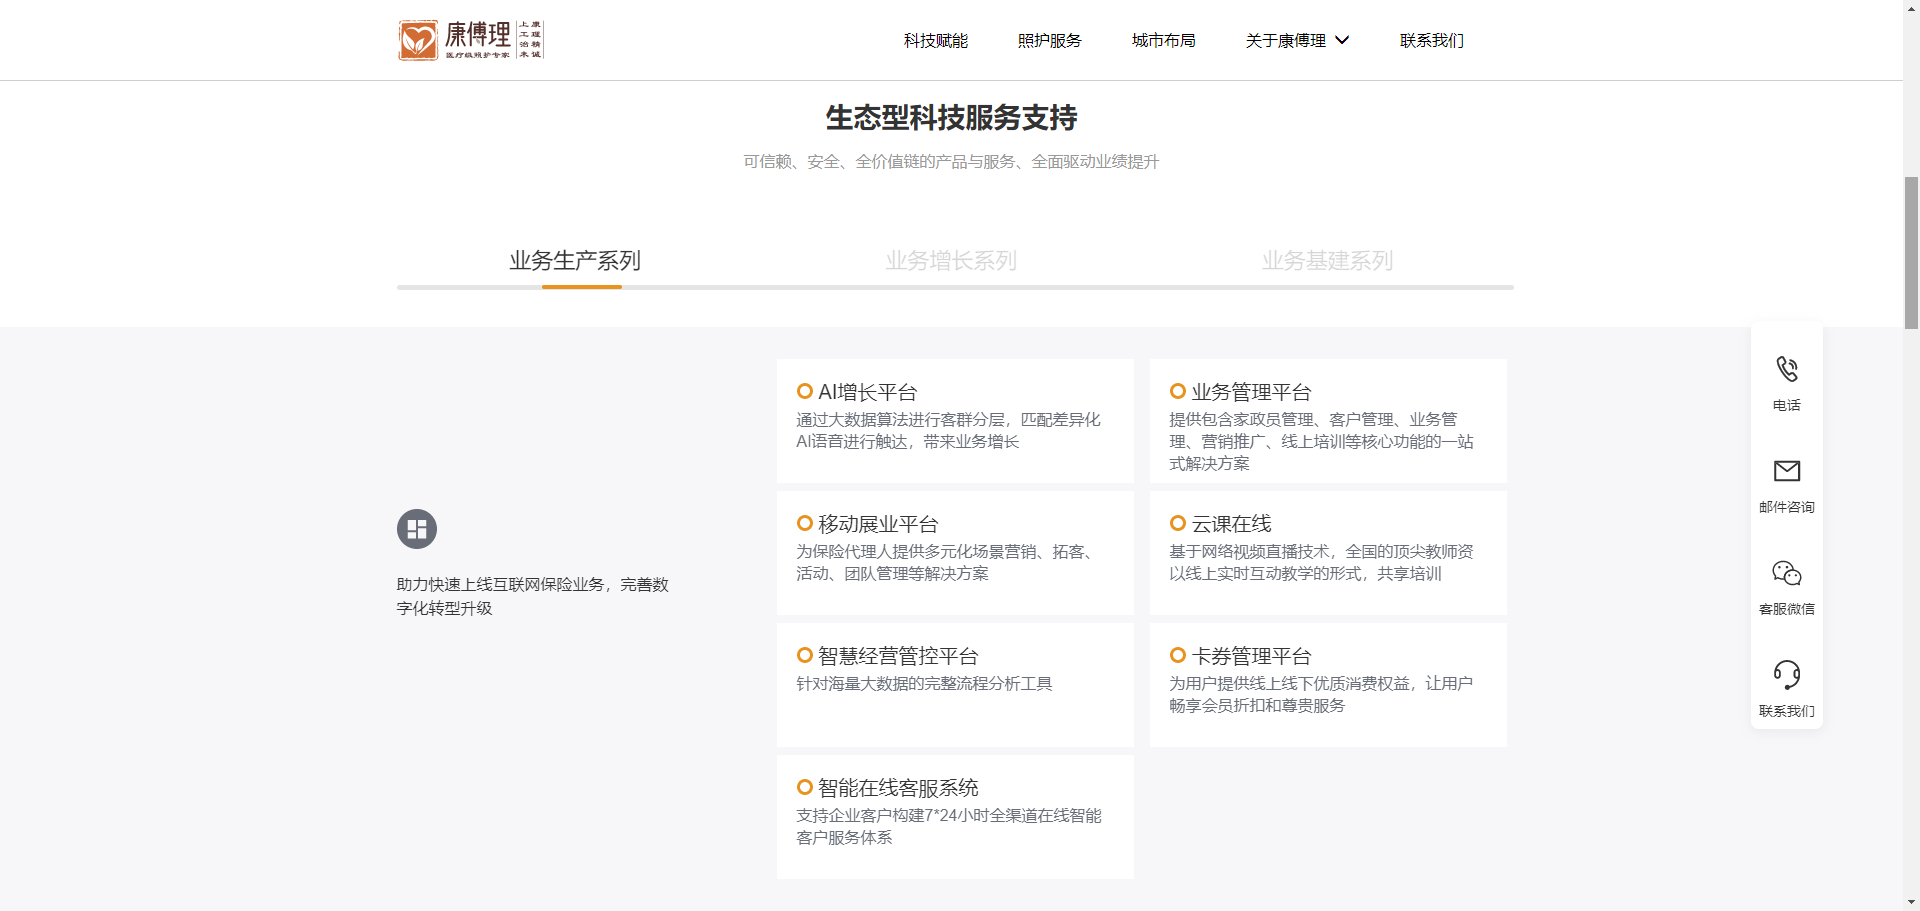This screenshot has width=1920, height=911.
Task: Open the 业务管理平台 card title
Action: (x=1251, y=392)
